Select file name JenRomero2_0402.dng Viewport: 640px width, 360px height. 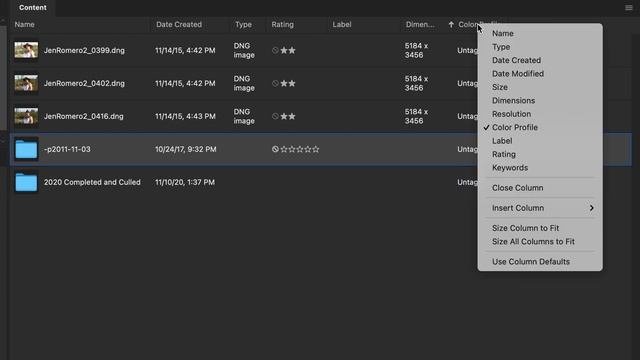(84, 83)
